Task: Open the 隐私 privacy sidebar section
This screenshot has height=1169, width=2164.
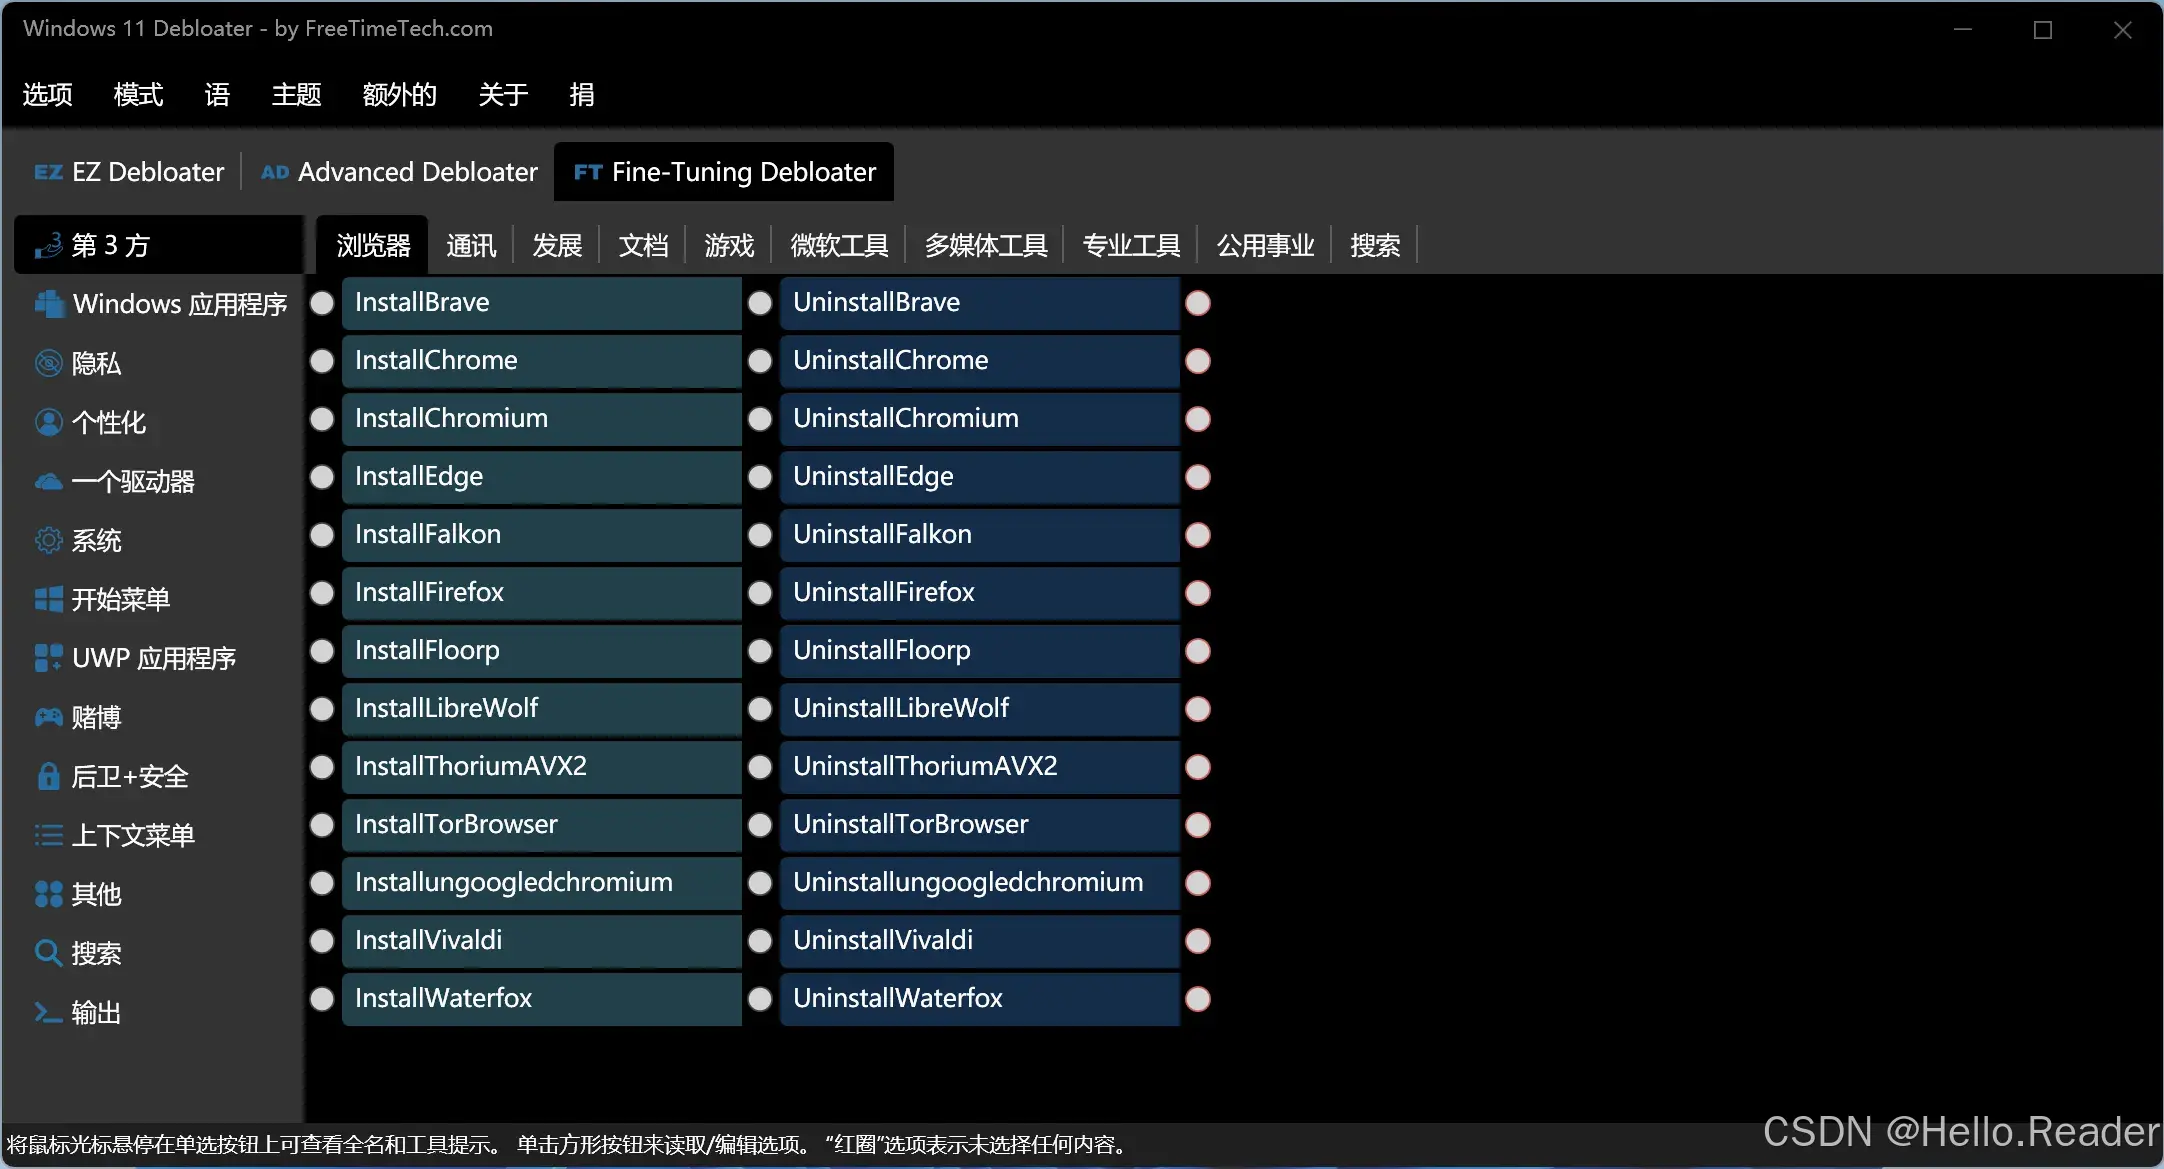Action: (x=95, y=363)
